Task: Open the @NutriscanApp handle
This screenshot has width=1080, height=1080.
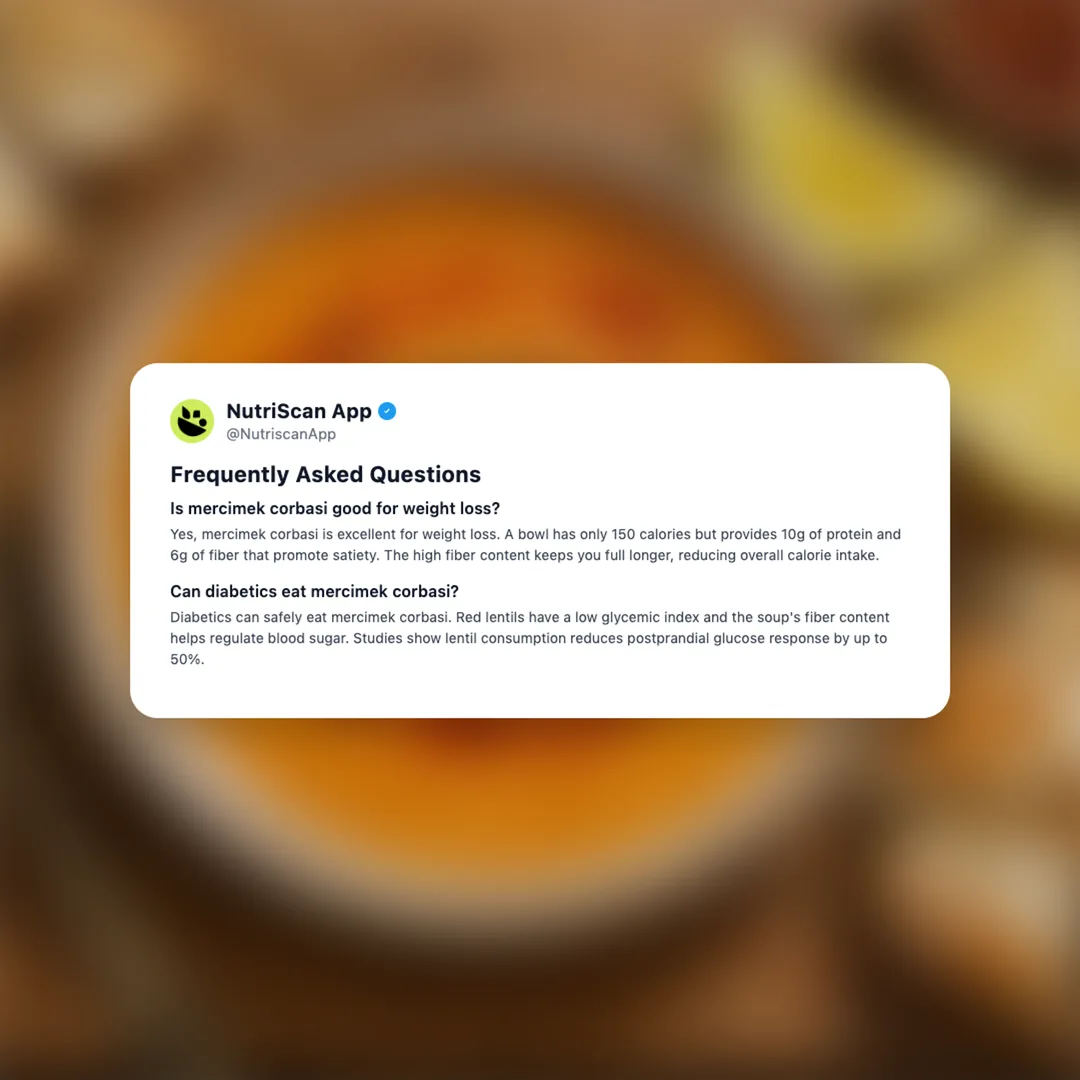Action: (281, 434)
